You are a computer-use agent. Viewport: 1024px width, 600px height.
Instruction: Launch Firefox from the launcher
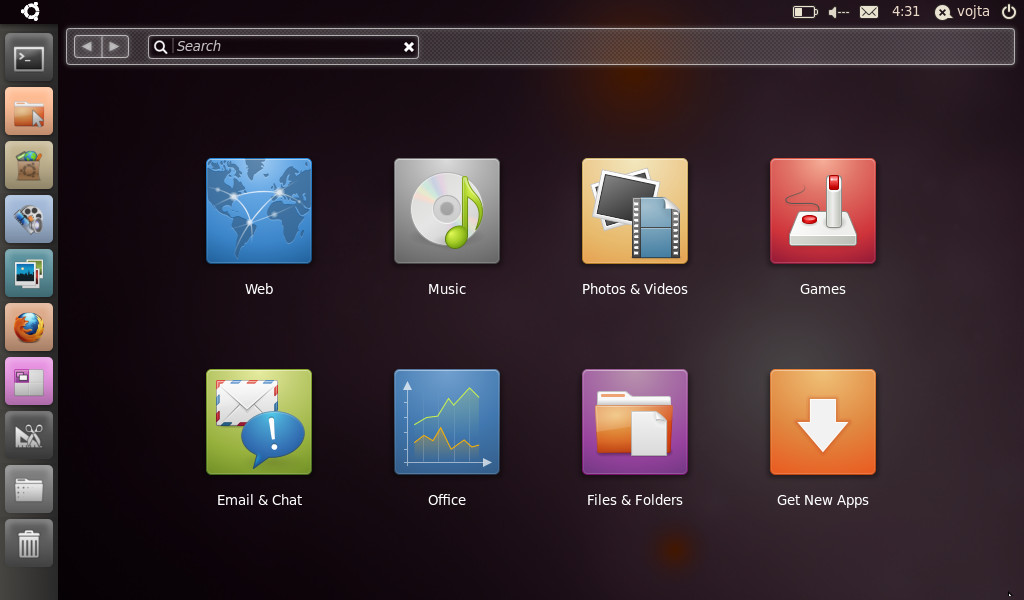coord(29,327)
